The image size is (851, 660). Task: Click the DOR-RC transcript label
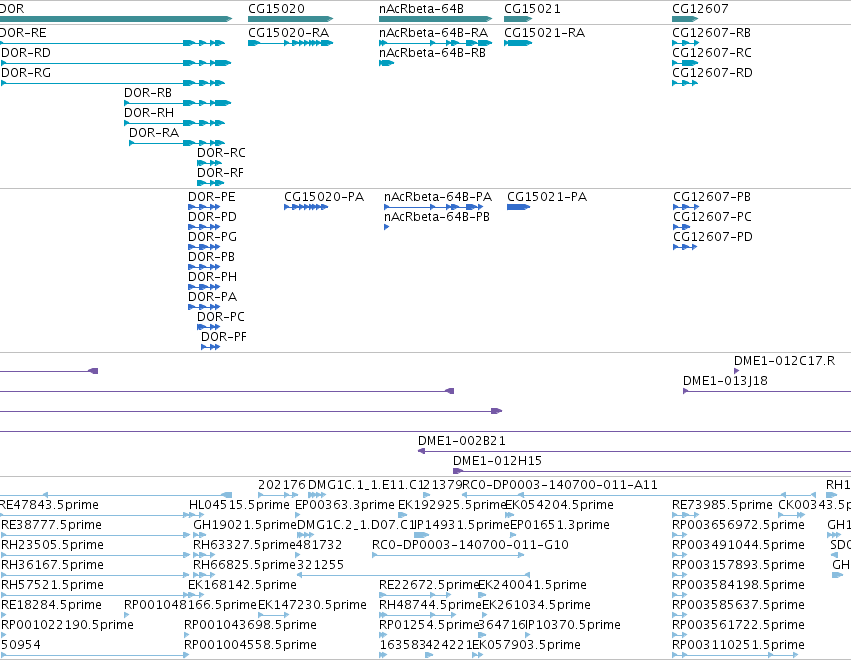coord(221,153)
